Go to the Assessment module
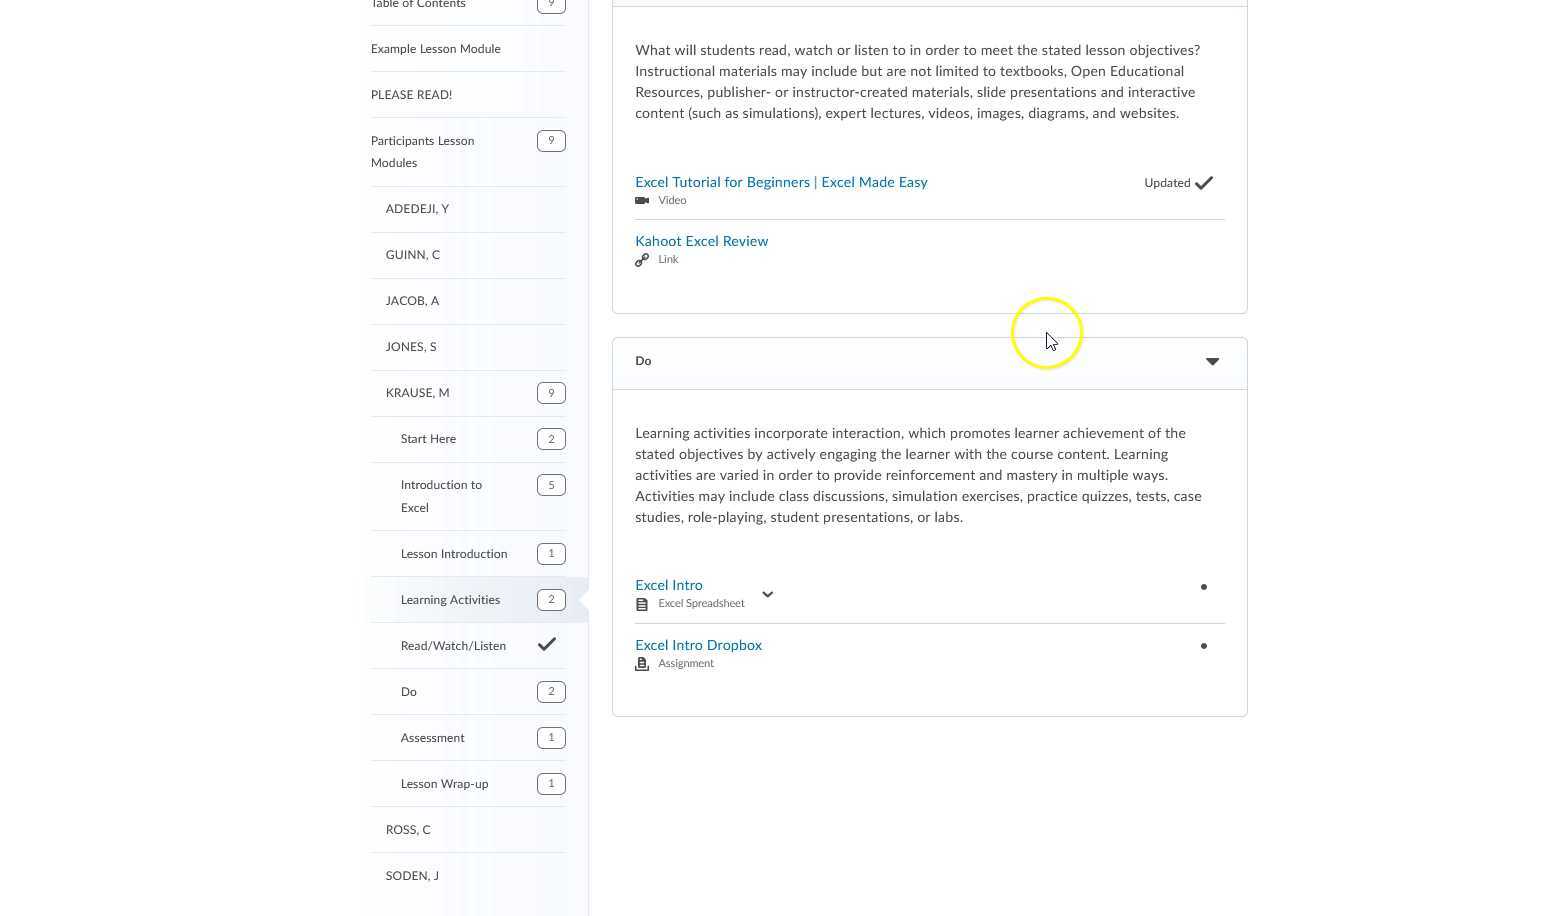The height and width of the screenshot is (916, 1568). tap(432, 738)
